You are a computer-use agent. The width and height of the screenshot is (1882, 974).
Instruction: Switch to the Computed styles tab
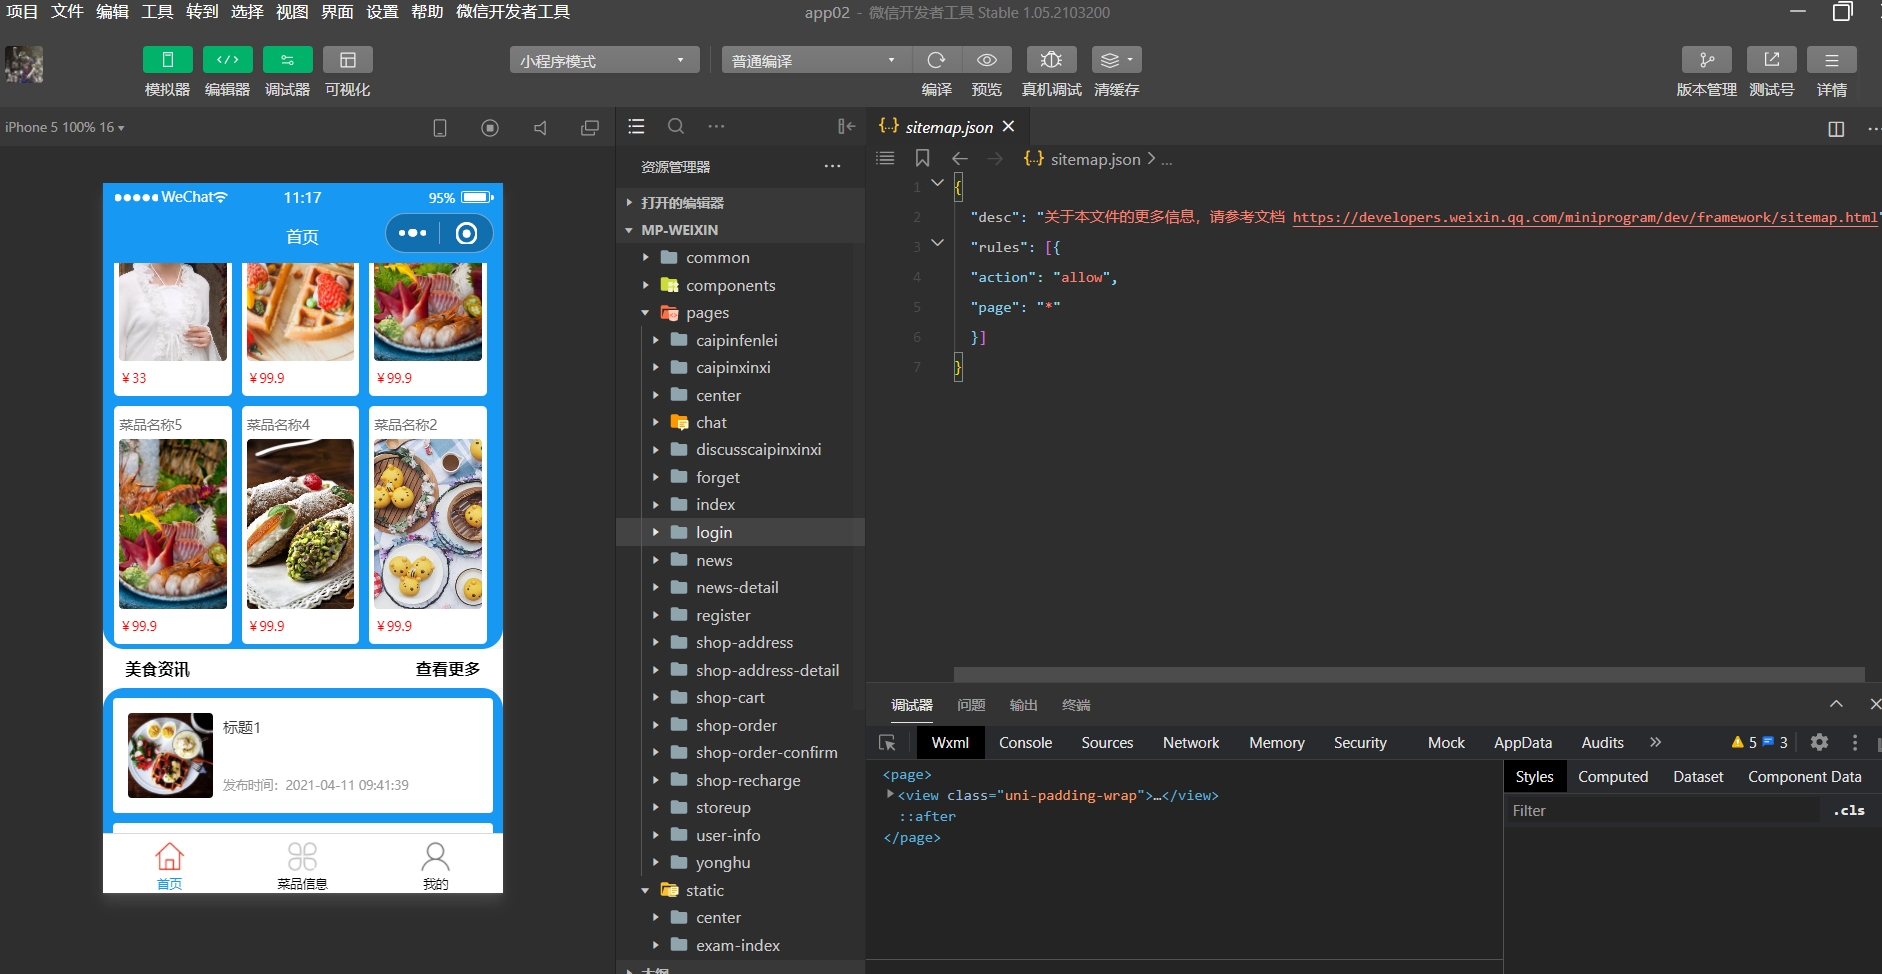pyautogui.click(x=1612, y=777)
